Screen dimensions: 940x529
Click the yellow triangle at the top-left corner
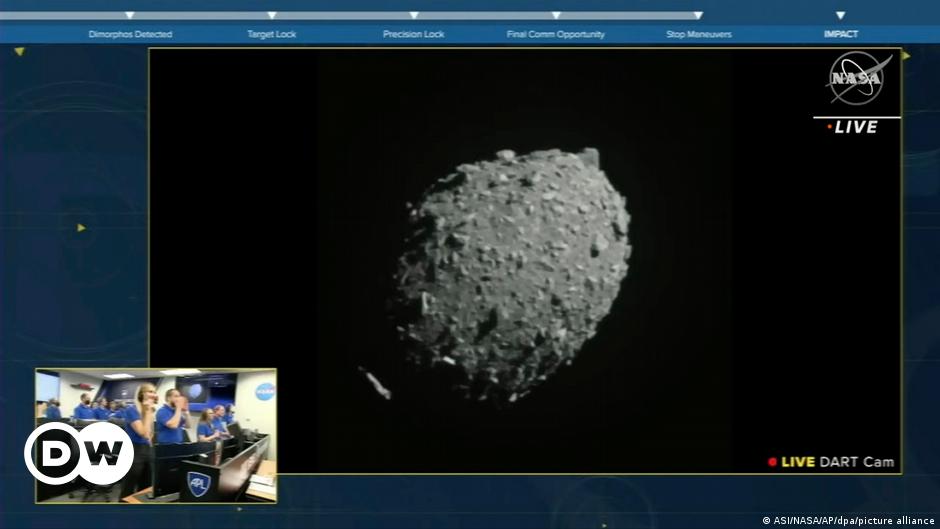(x=19, y=51)
